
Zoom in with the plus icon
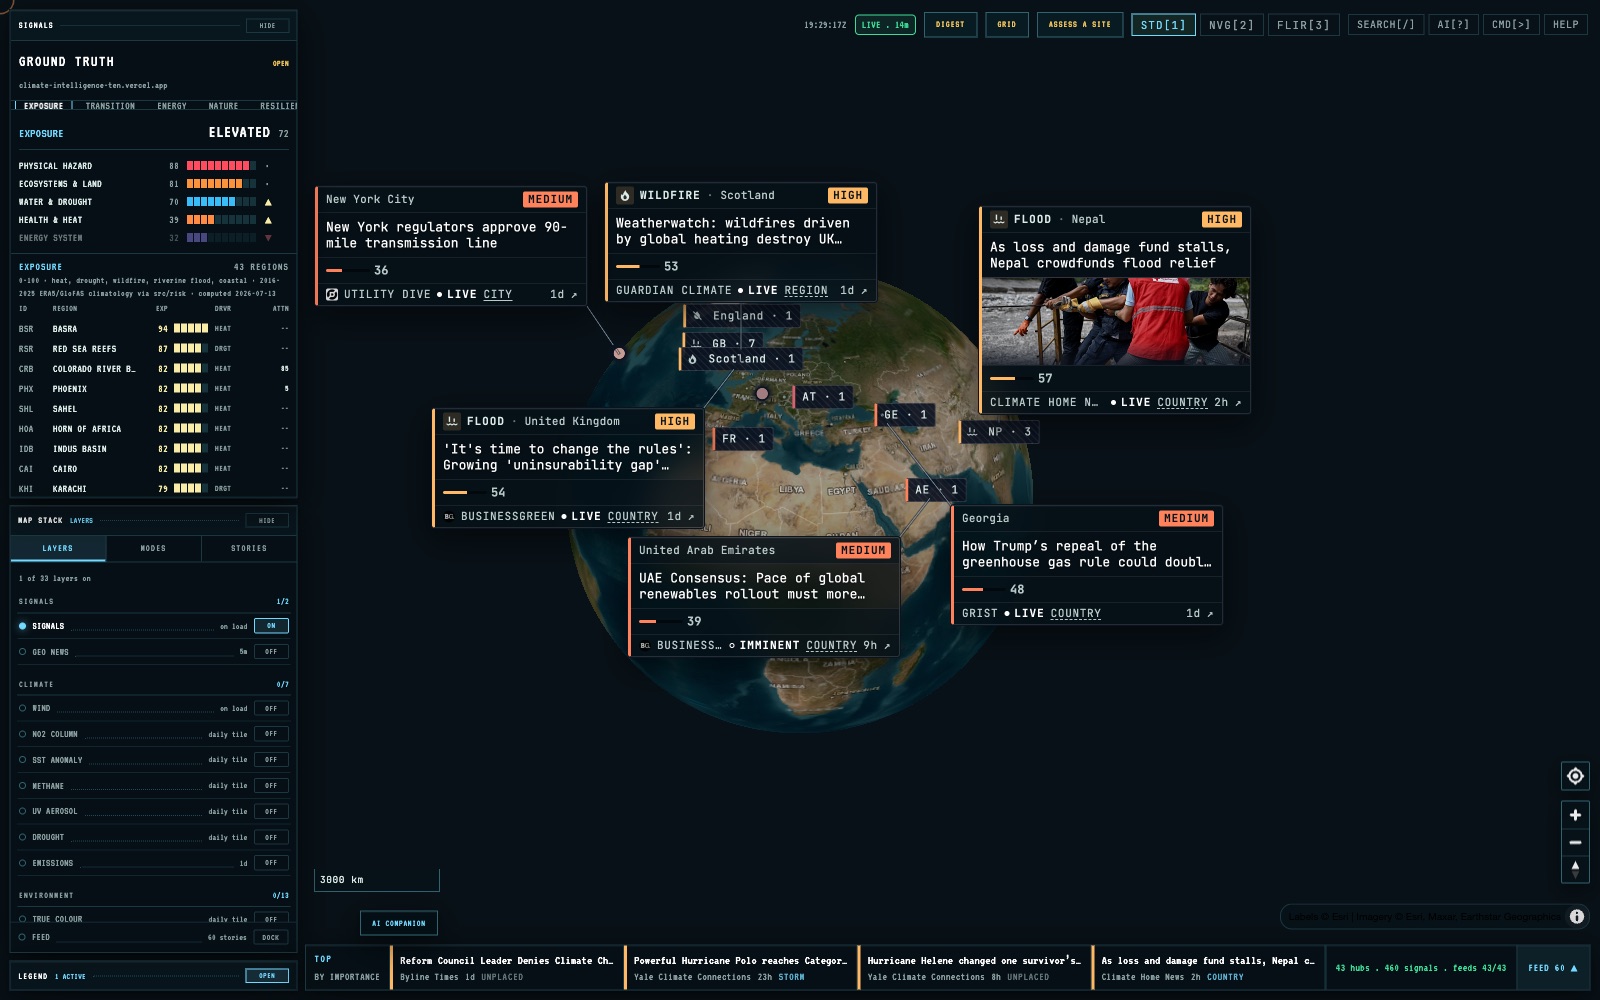tap(1575, 815)
